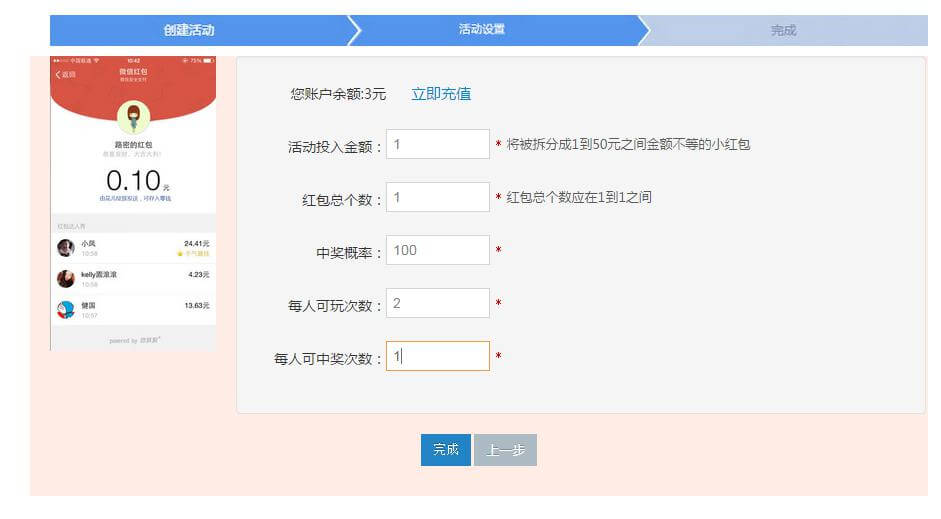Screen dimensions: 941x519
Task: Select the 中奖概率 field showing 100
Action: point(437,250)
